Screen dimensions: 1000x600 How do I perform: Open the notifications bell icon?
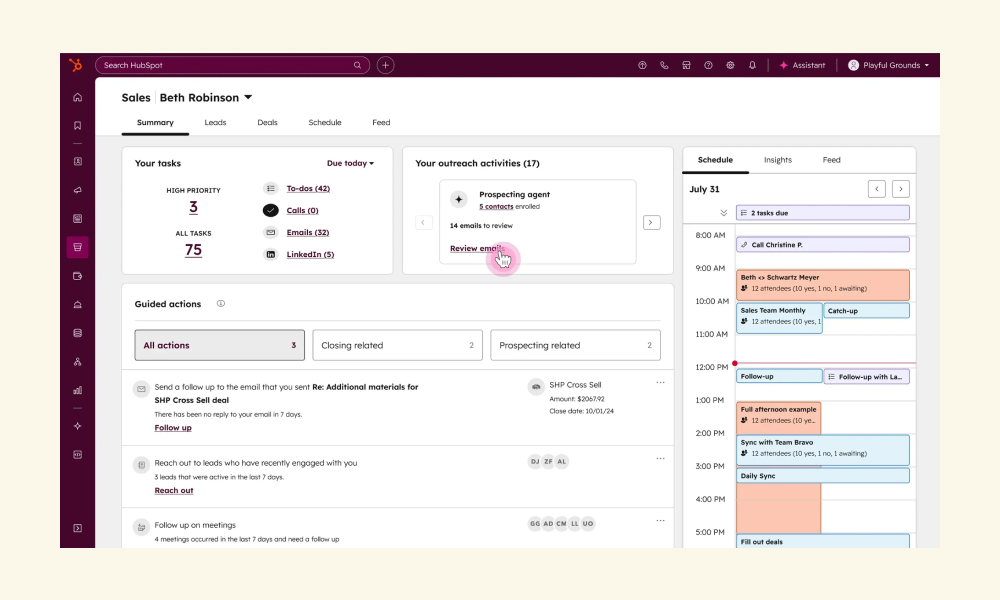[753, 65]
